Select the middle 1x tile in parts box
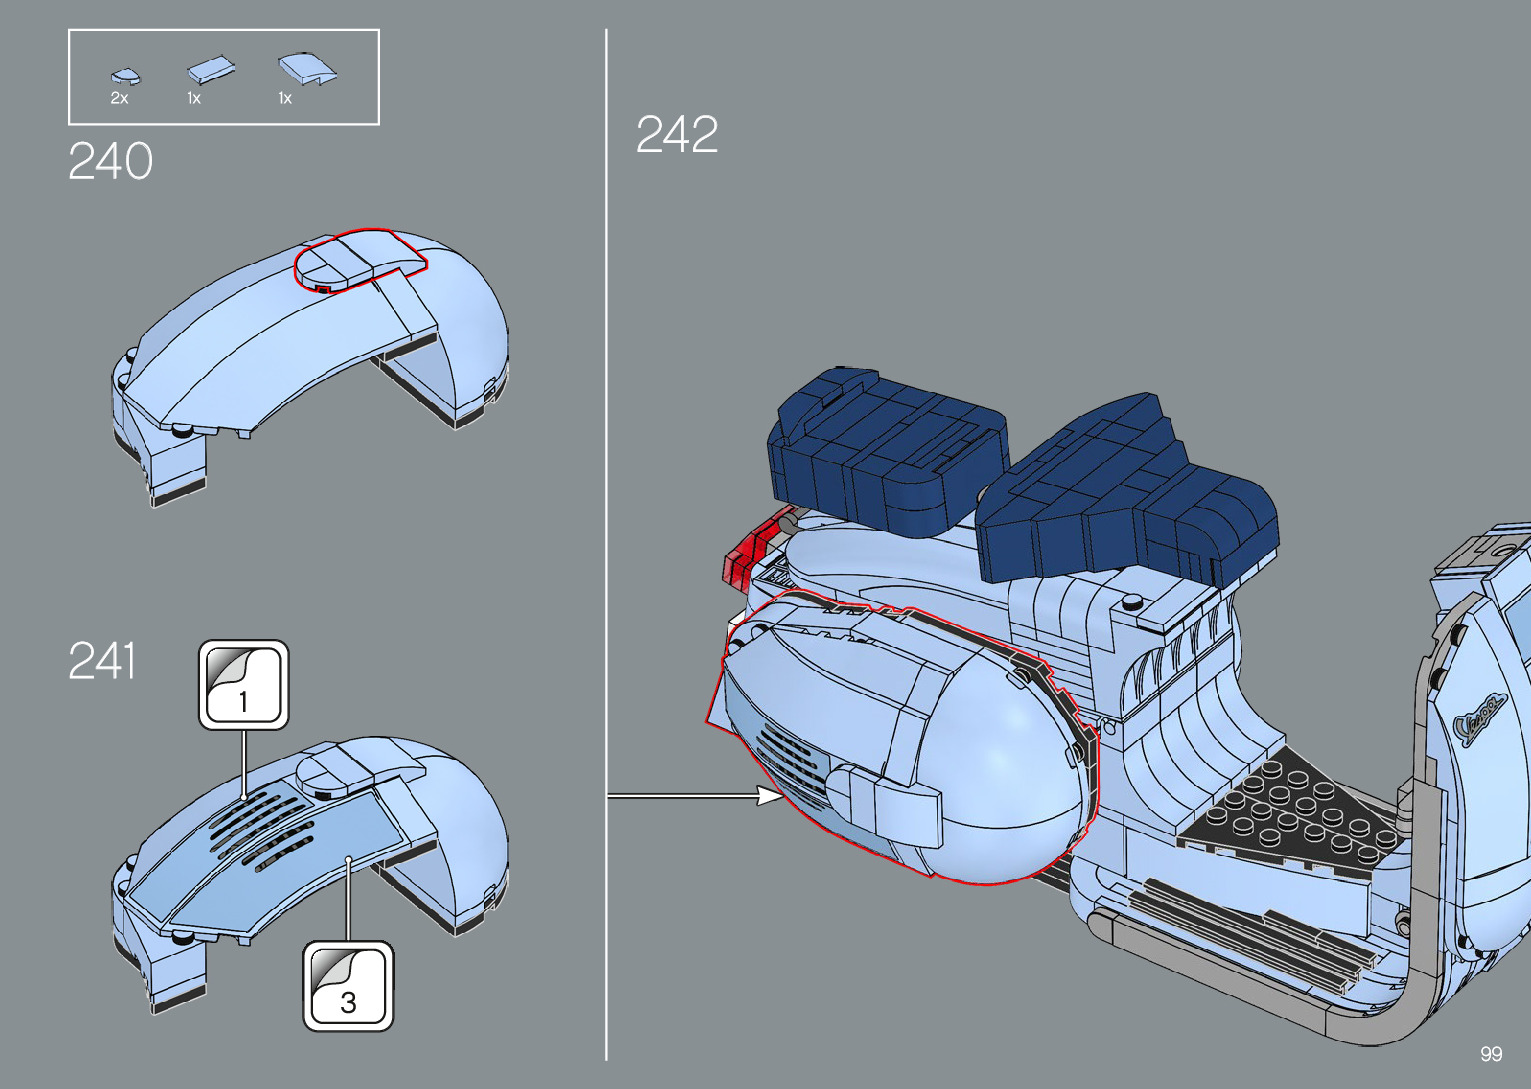The image size is (1531, 1089). [x=210, y=70]
